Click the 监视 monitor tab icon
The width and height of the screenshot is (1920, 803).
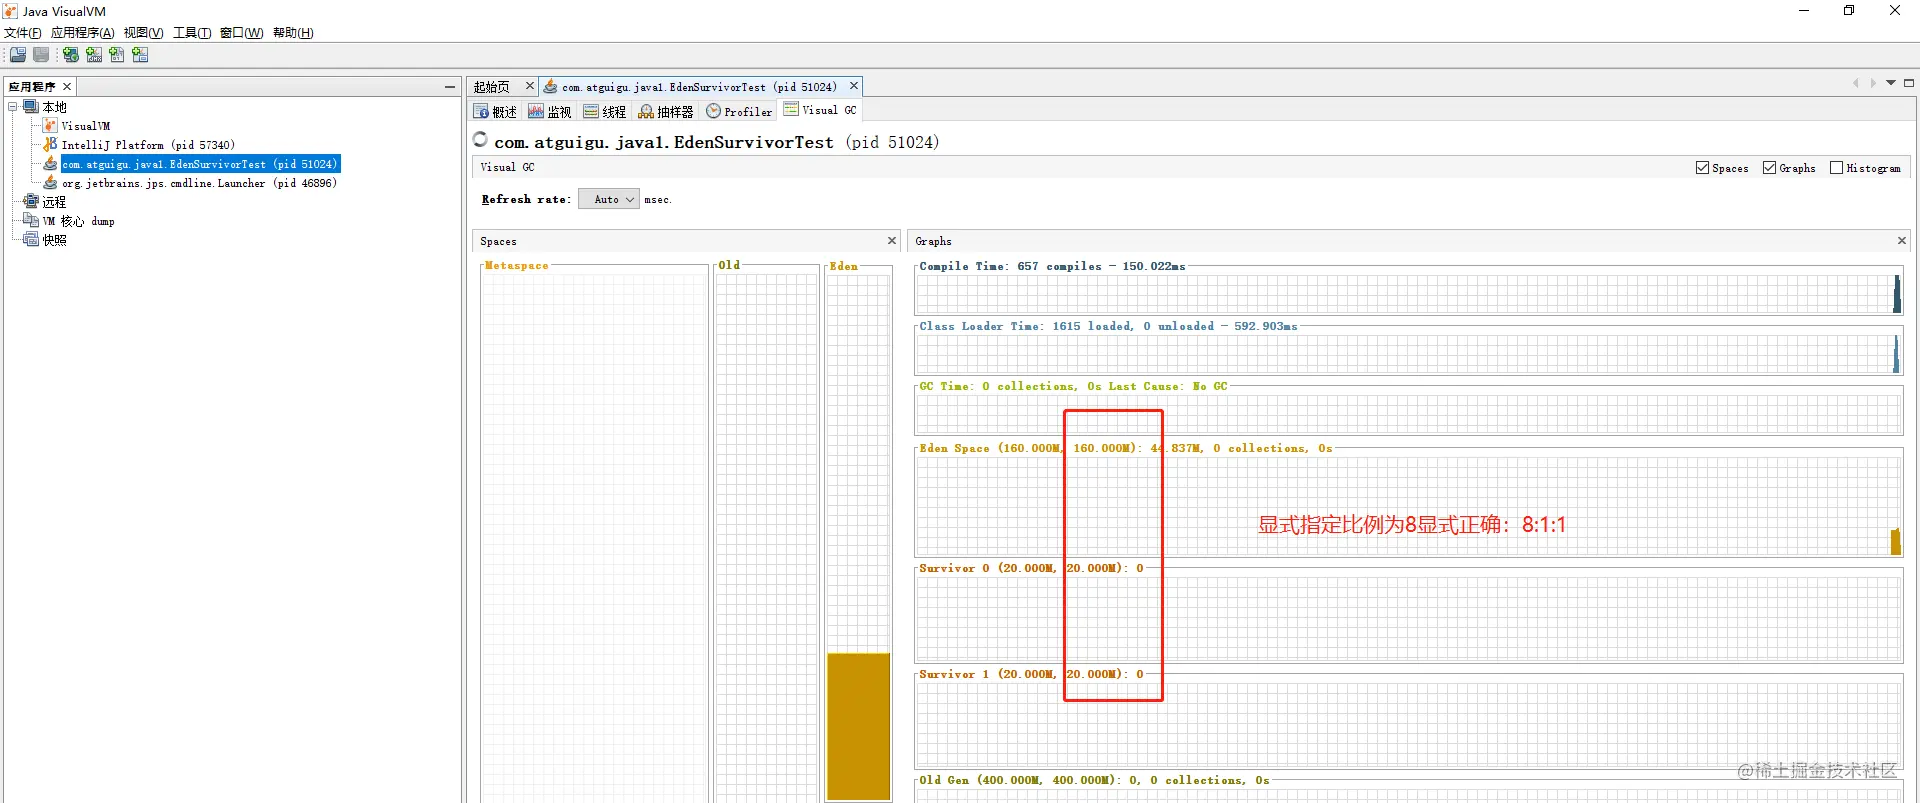[536, 111]
